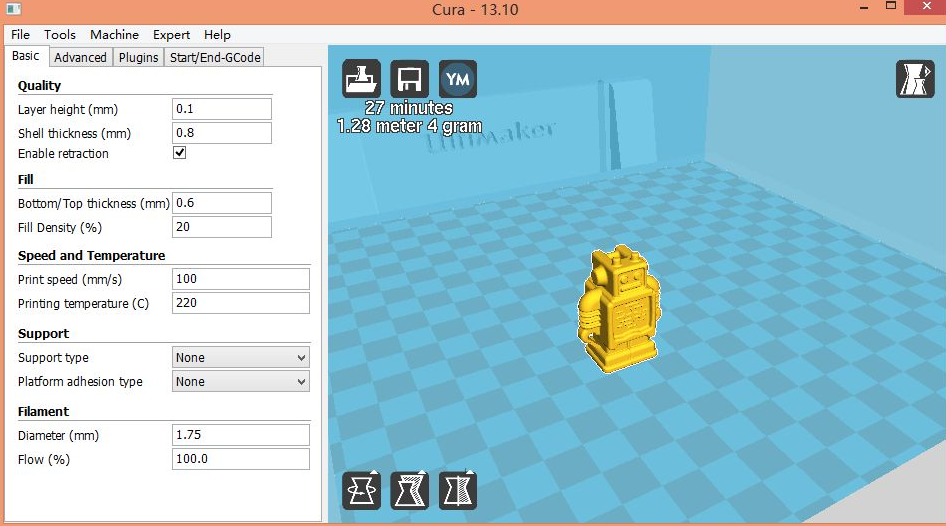Open the Machine menu

click(114, 34)
